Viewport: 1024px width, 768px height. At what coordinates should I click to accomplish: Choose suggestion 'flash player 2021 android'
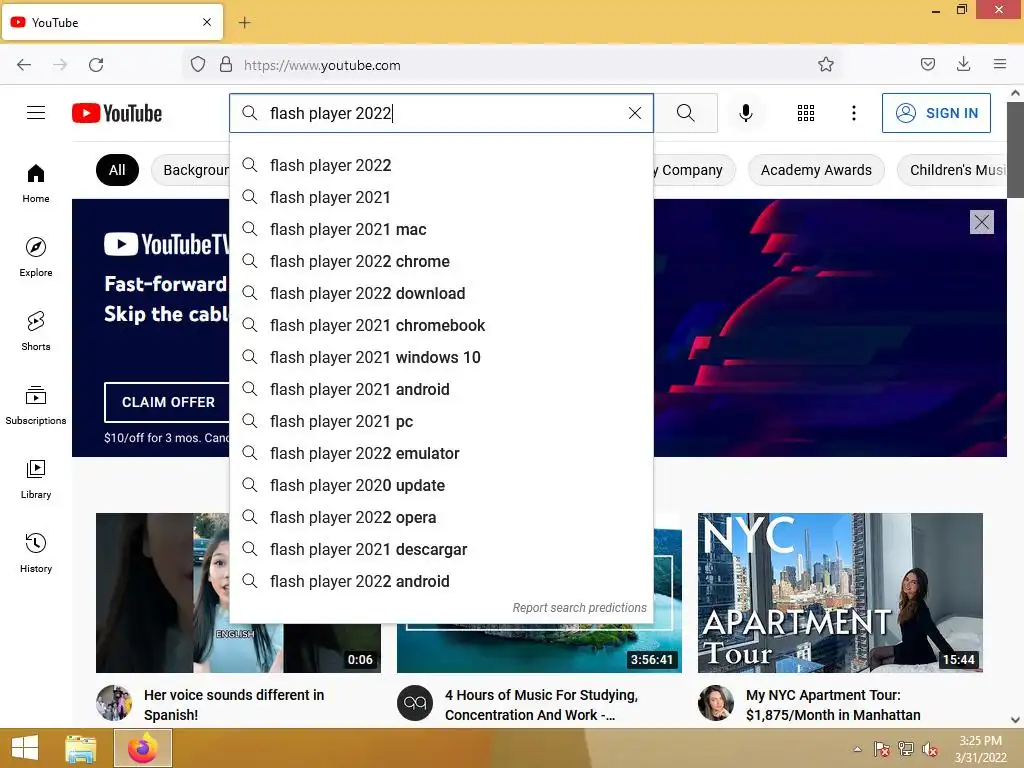[x=441, y=389]
